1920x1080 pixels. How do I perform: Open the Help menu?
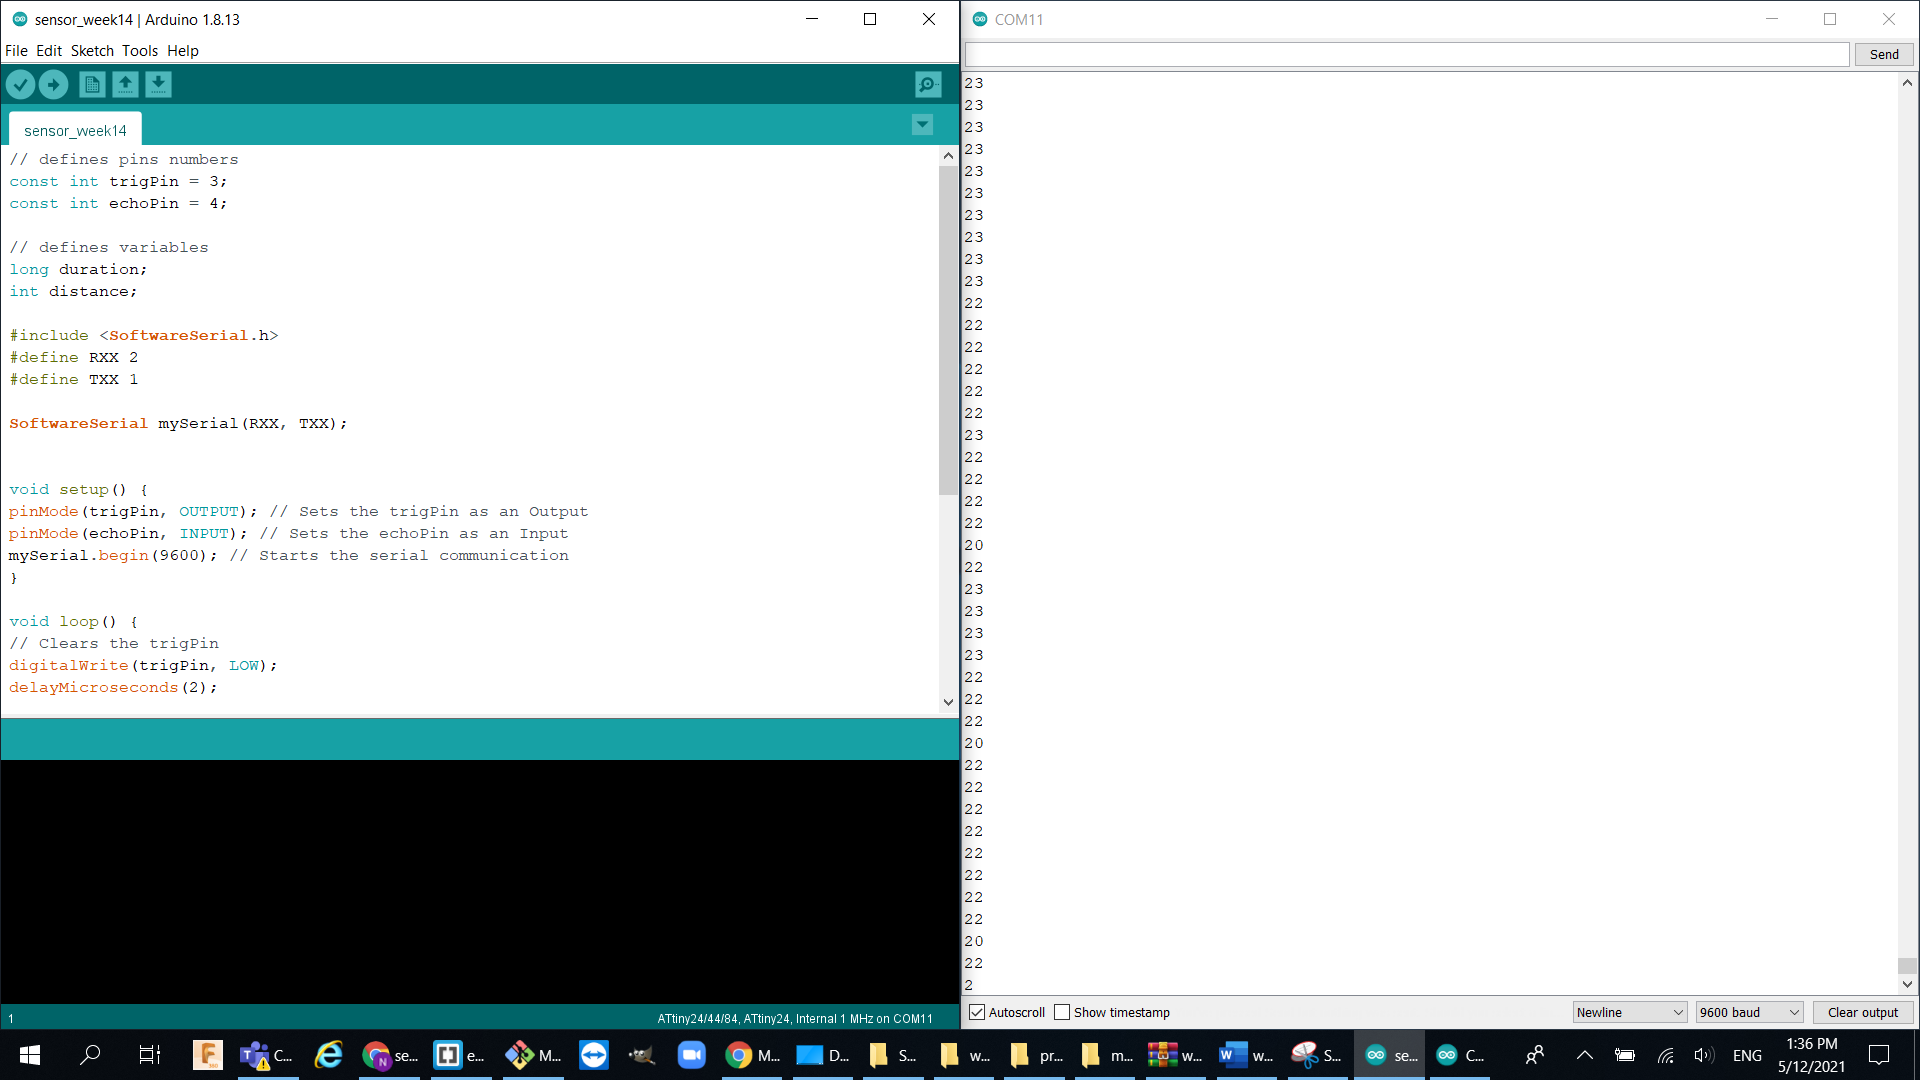point(183,51)
